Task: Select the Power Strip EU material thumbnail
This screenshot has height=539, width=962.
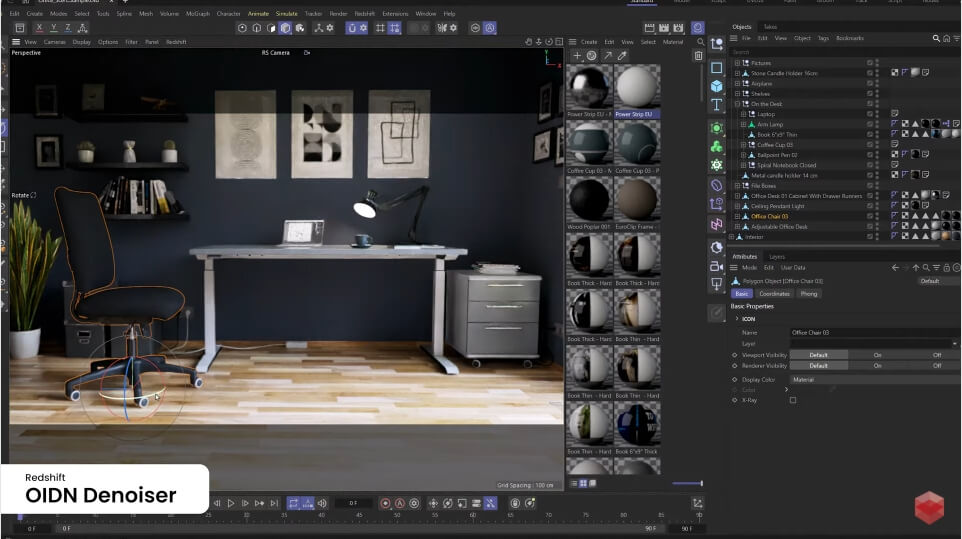Action: click(637, 86)
